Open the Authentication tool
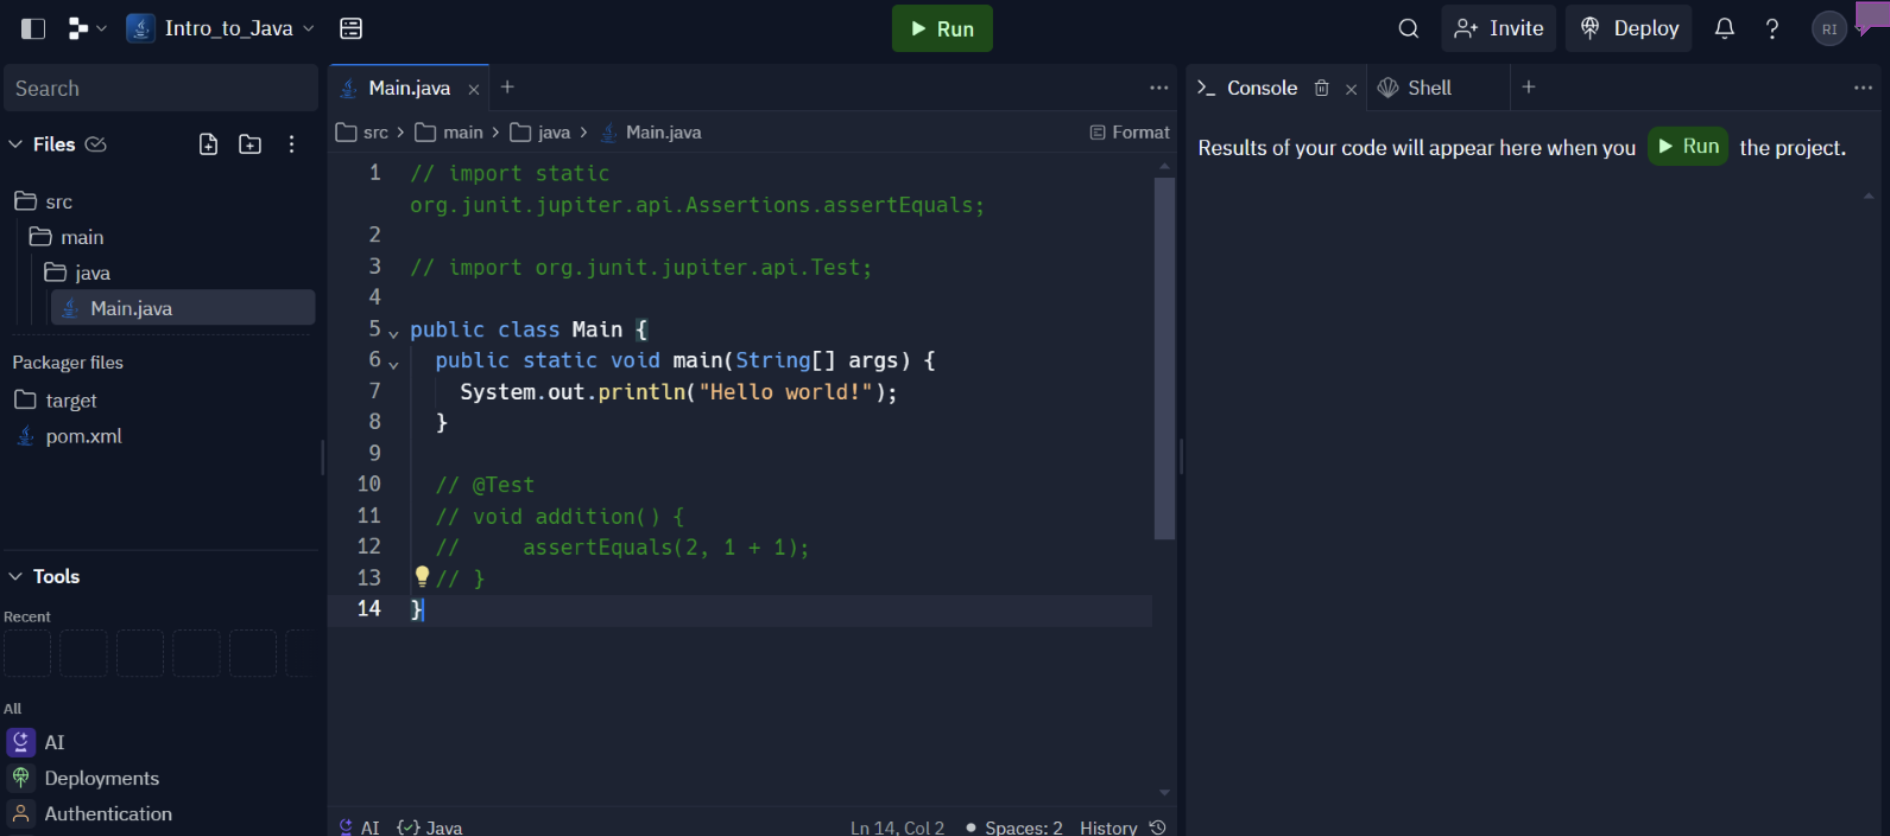 (x=90, y=814)
